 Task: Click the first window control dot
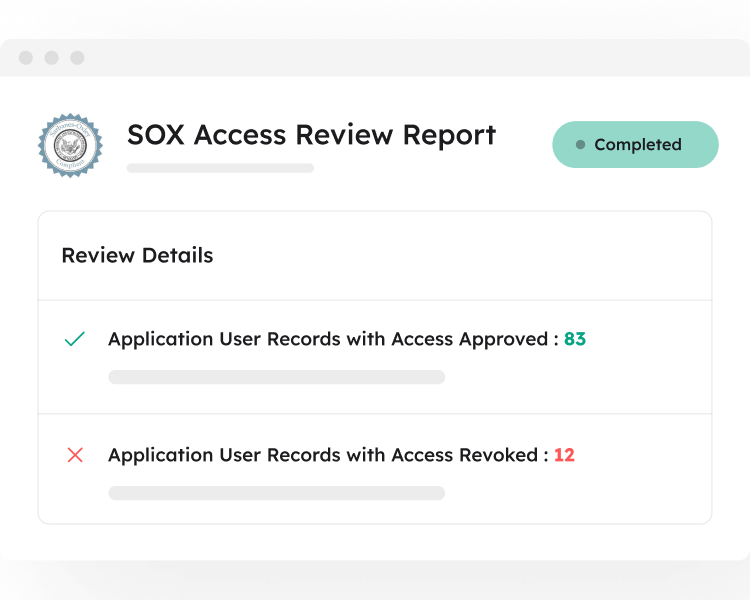click(x=26, y=57)
